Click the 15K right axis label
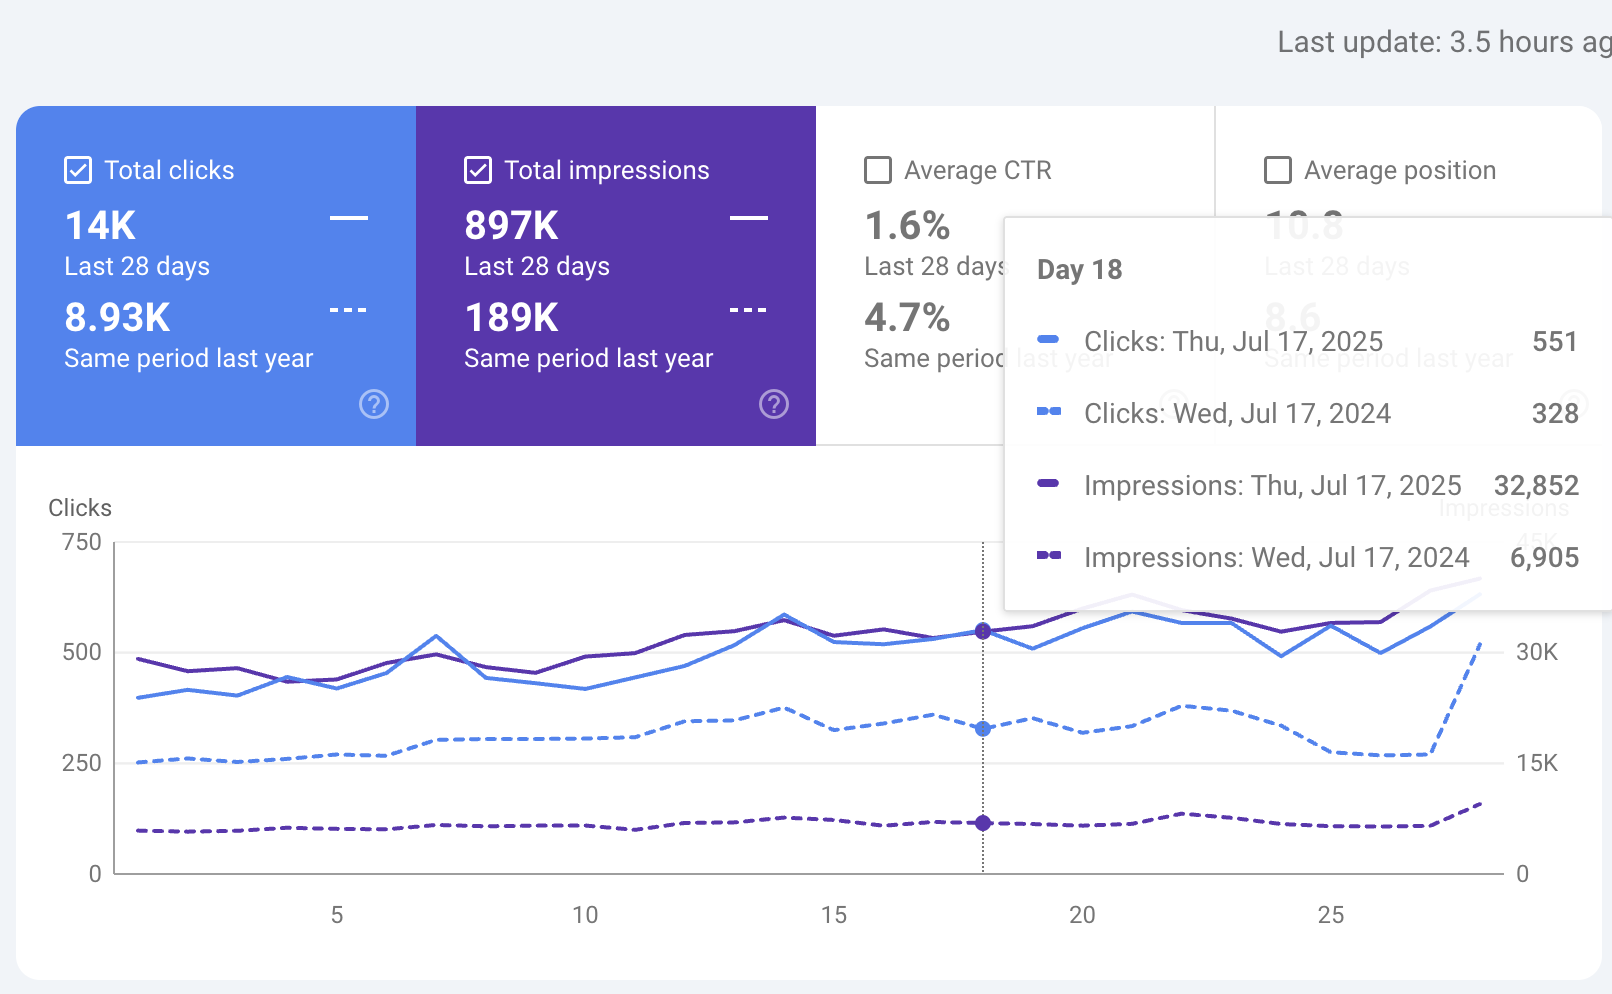This screenshot has height=994, width=1612. click(1537, 764)
